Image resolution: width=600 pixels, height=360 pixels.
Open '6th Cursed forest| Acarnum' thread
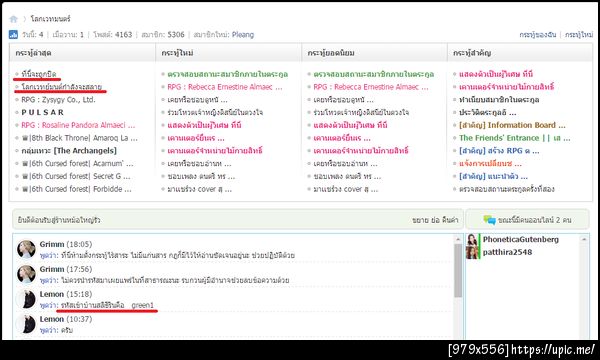(77, 163)
